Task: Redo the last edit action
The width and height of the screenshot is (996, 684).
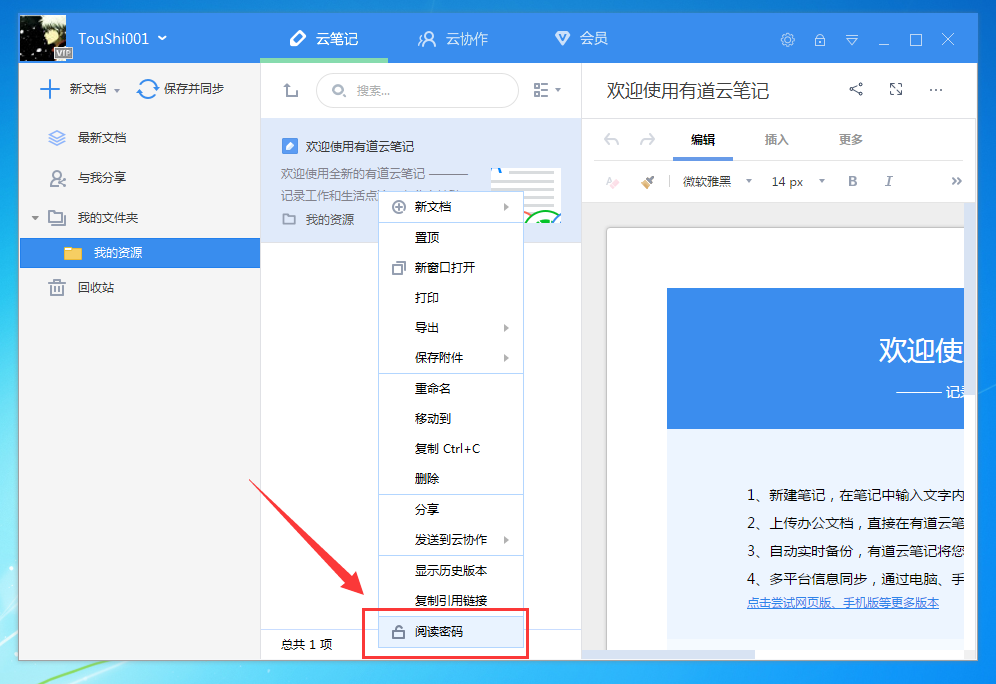Action: click(x=646, y=140)
